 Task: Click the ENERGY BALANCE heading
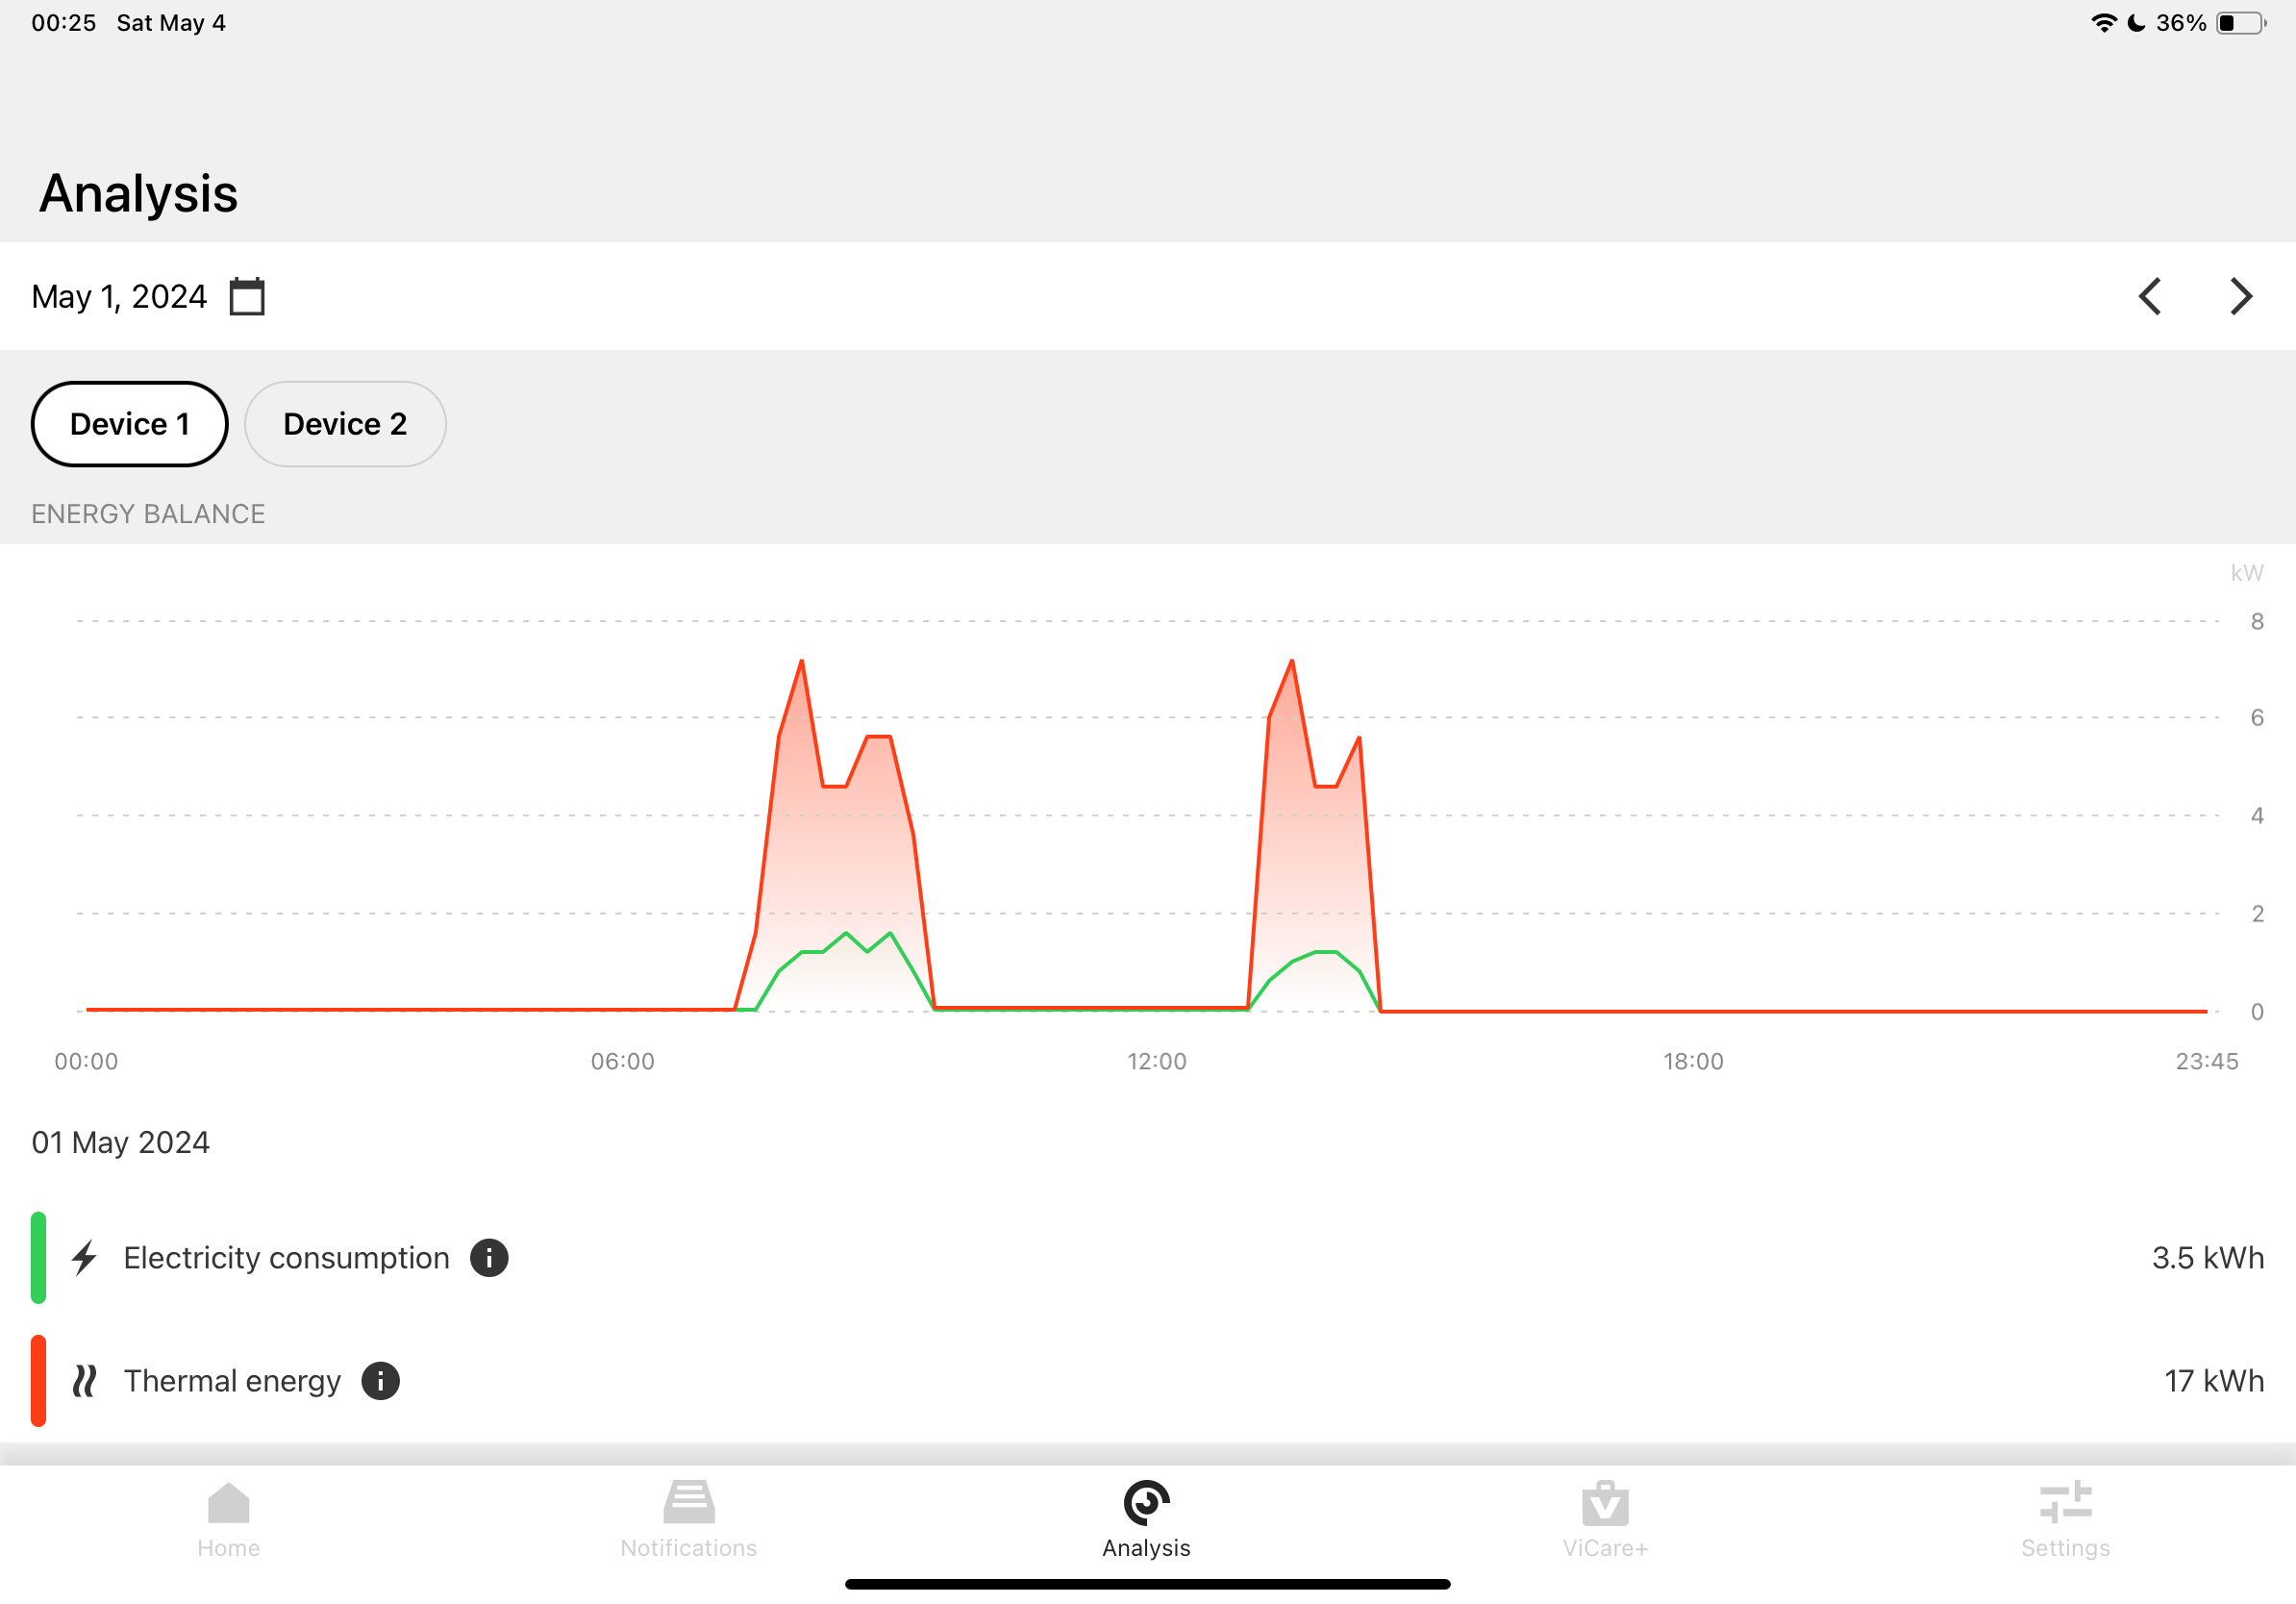(x=148, y=514)
